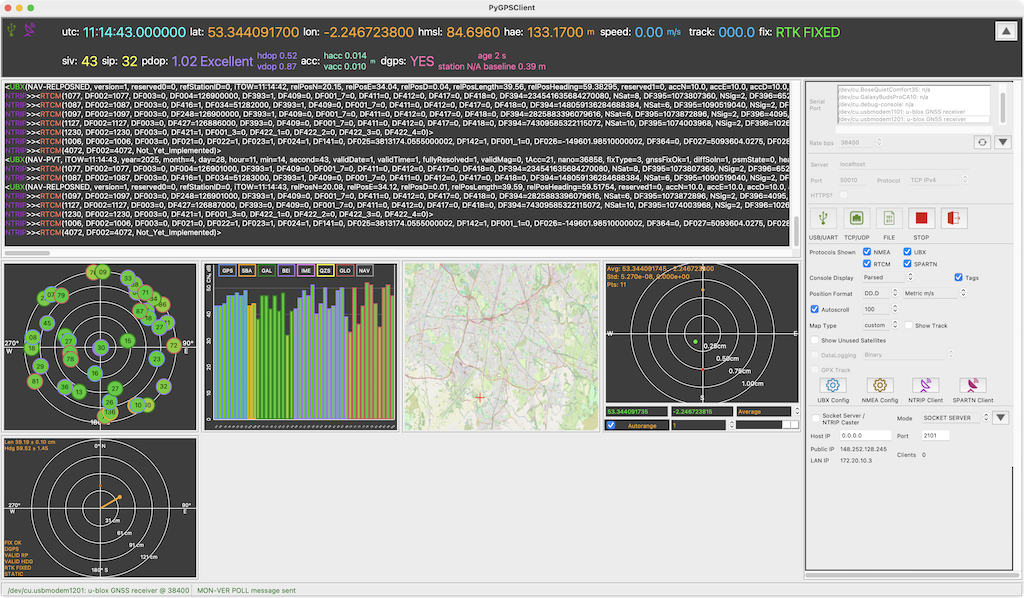
Task: Refresh the serial port list
Action: click(x=982, y=142)
